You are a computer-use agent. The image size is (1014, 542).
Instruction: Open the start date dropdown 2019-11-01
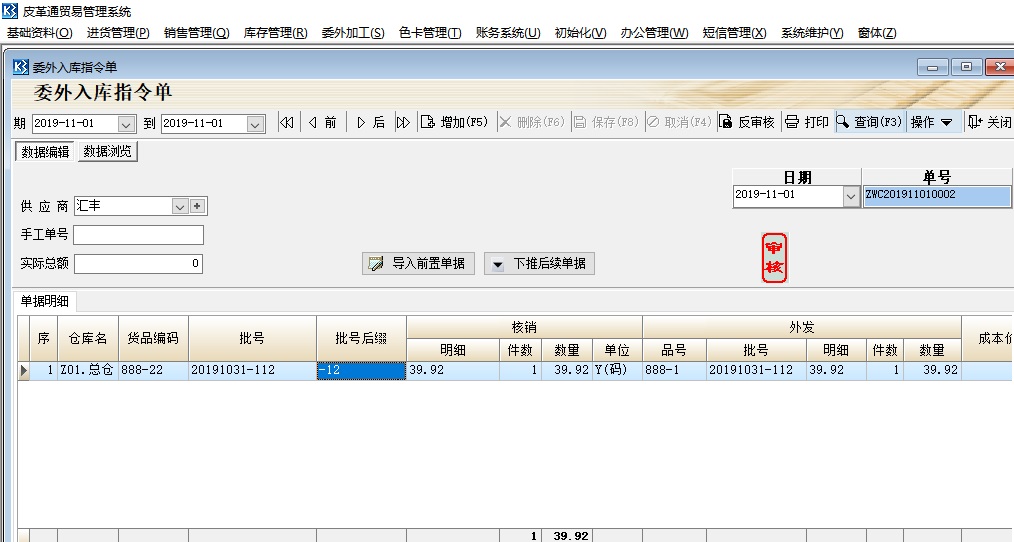(x=126, y=124)
